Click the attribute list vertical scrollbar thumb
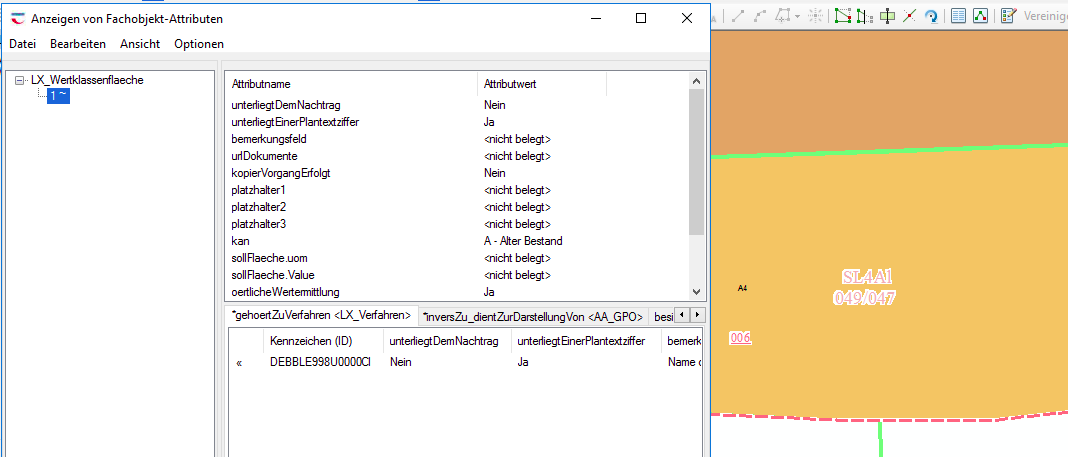The image size is (1068, 457). point(696,160)
